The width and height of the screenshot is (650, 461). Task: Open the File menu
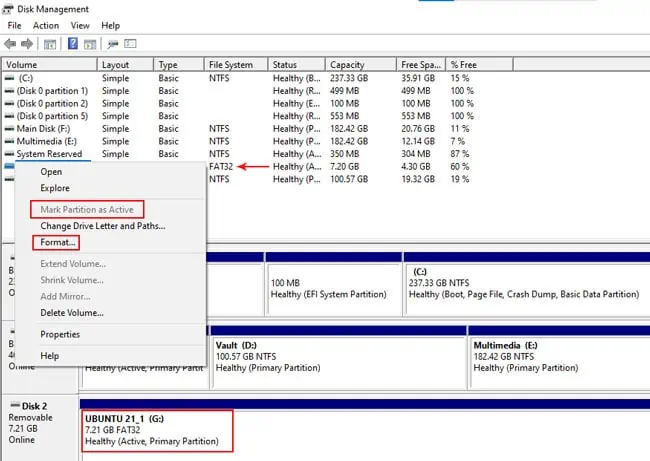[15, 25]
